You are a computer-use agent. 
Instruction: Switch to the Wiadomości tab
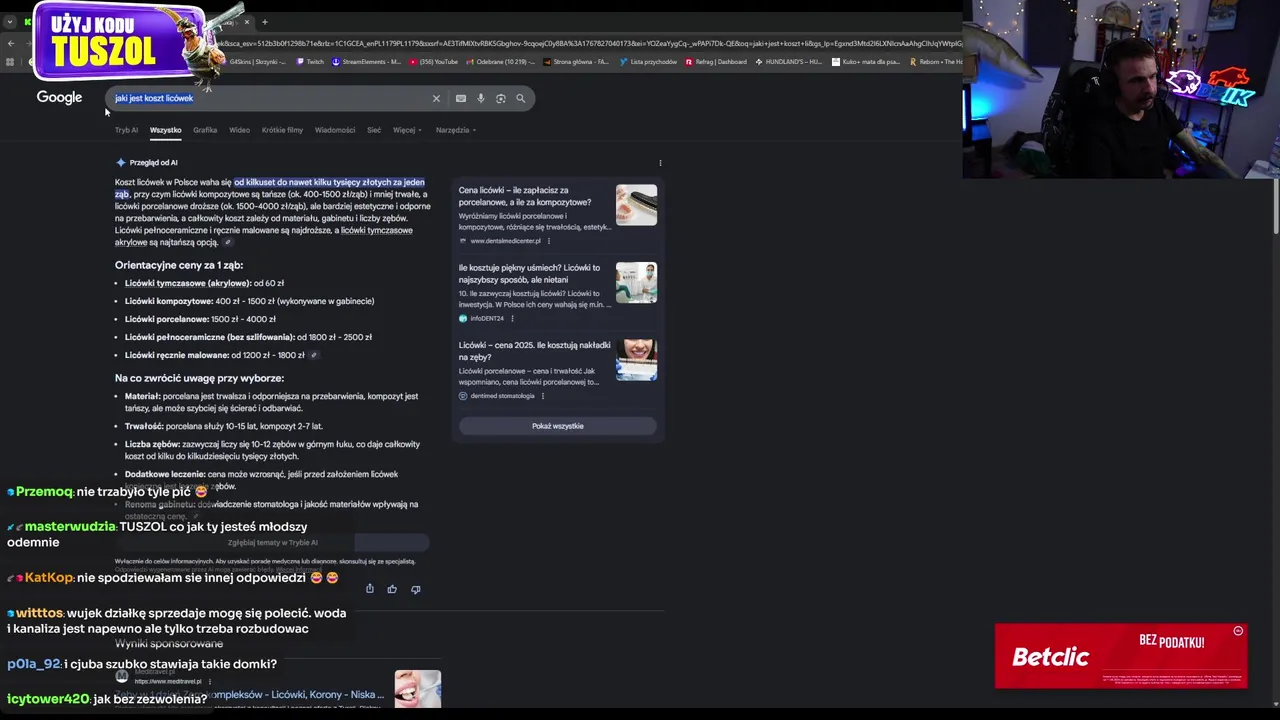[335, 130]
